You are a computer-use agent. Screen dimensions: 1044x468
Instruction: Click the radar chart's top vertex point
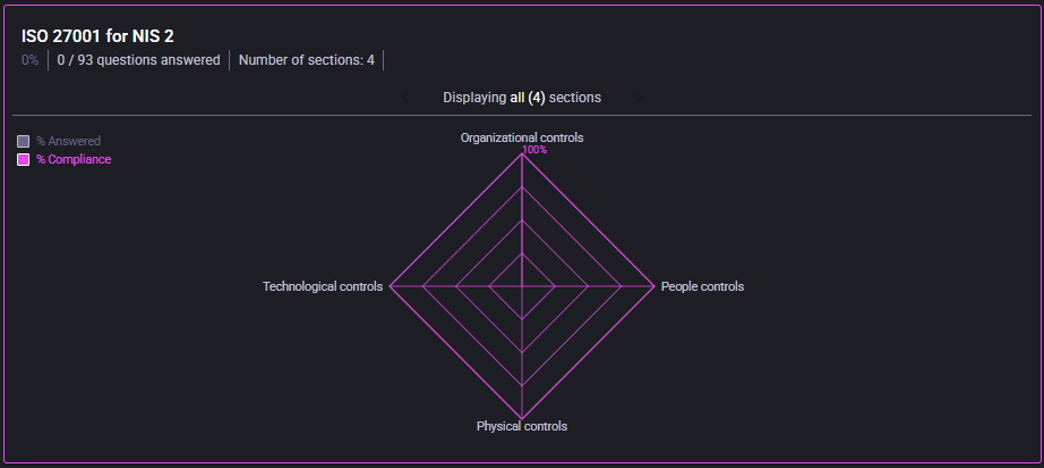(x=522, y=154)
